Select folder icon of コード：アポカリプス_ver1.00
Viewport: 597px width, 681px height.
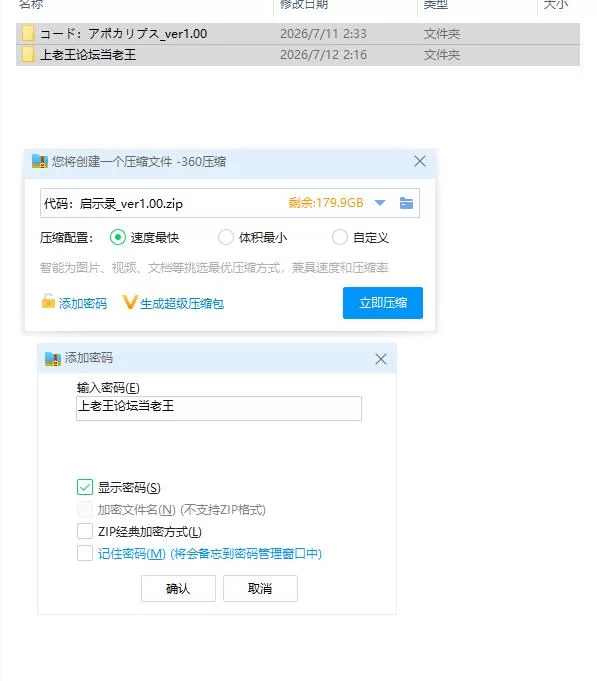coord(28,33)
